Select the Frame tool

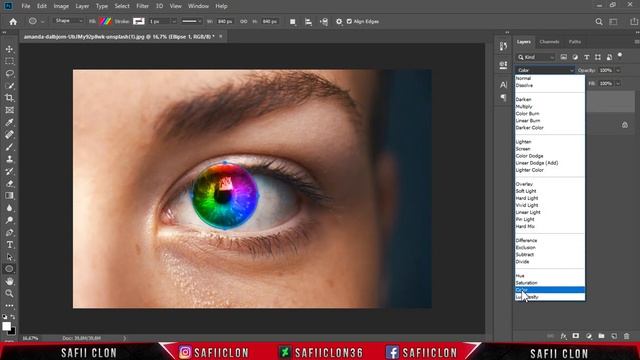coord(9,110)
